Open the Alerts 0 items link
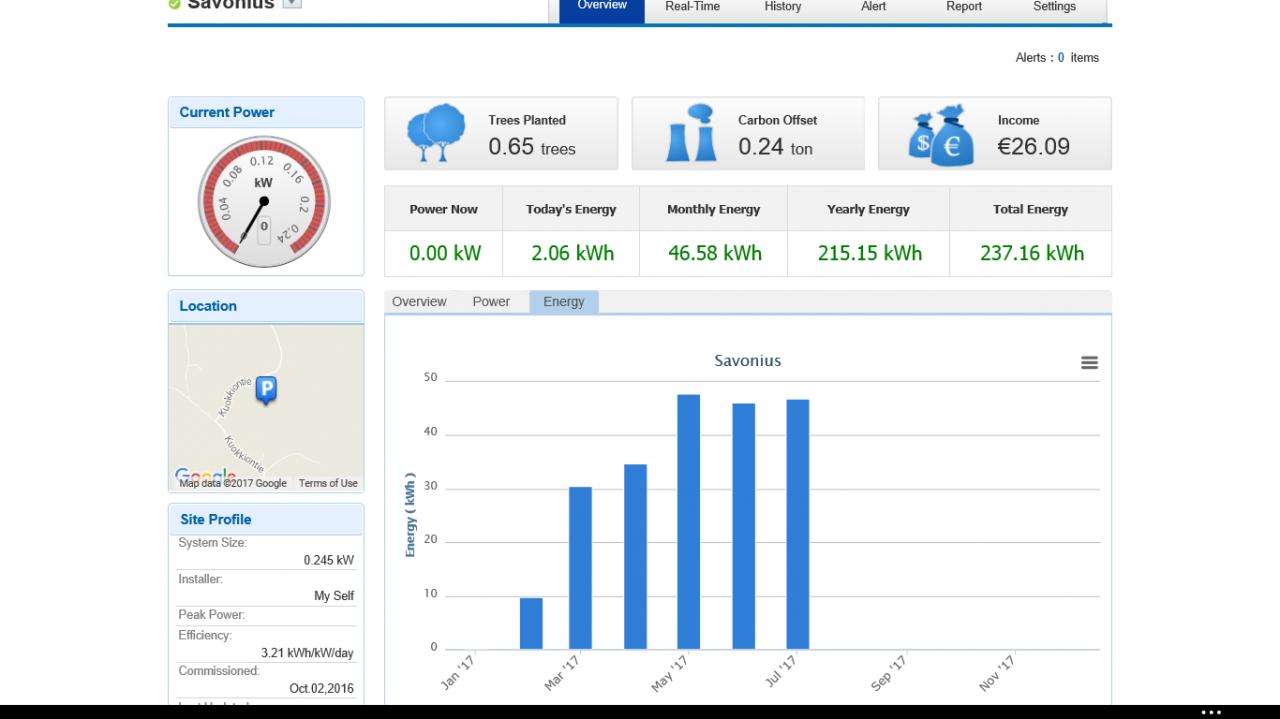 coord(1057,58)
